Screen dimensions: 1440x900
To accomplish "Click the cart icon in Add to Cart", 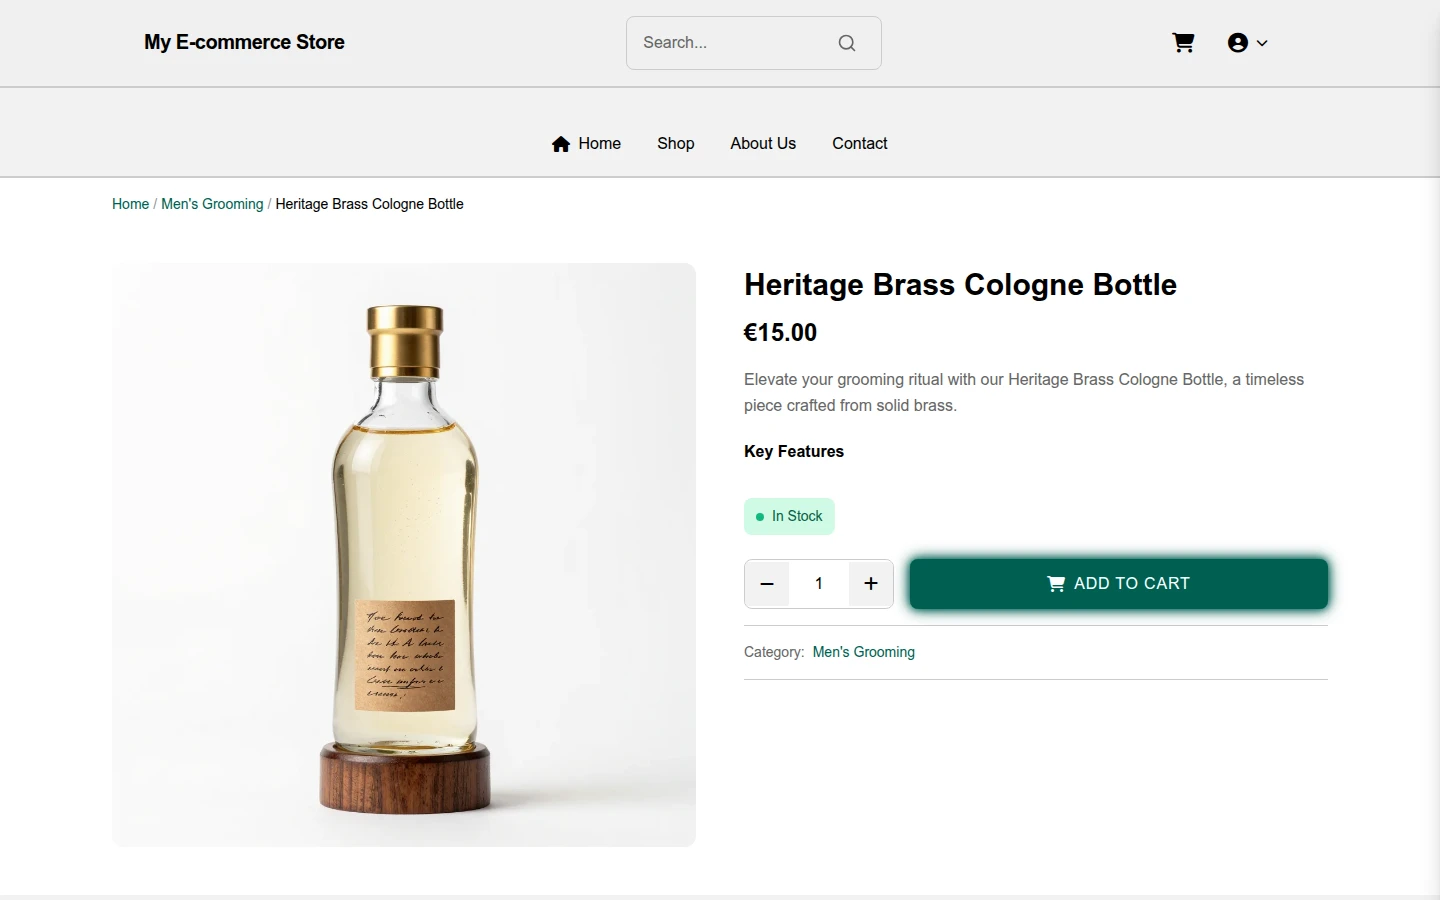I will (1056, 584).
